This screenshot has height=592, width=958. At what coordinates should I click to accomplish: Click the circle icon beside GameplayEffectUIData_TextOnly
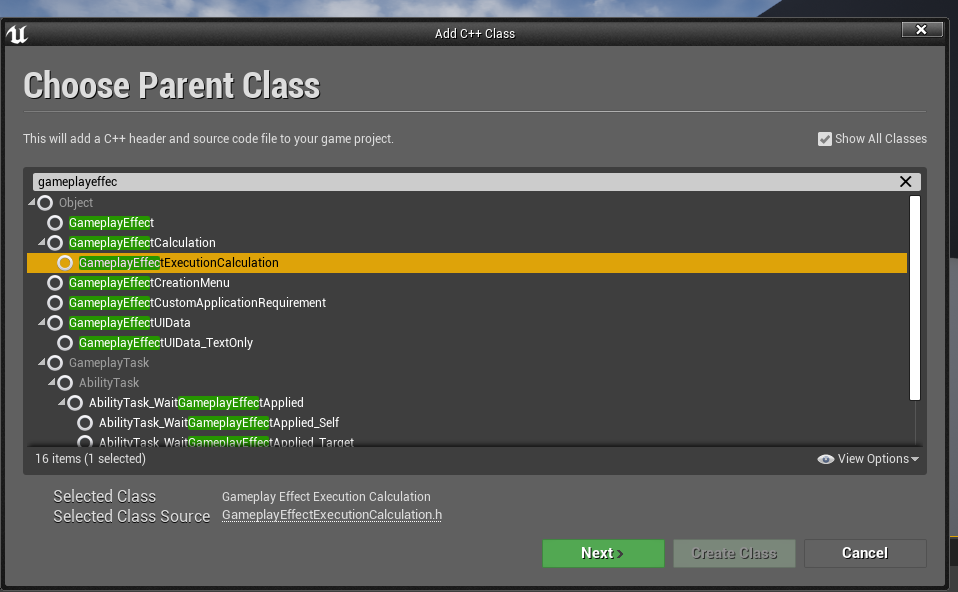tap(65, 343)
